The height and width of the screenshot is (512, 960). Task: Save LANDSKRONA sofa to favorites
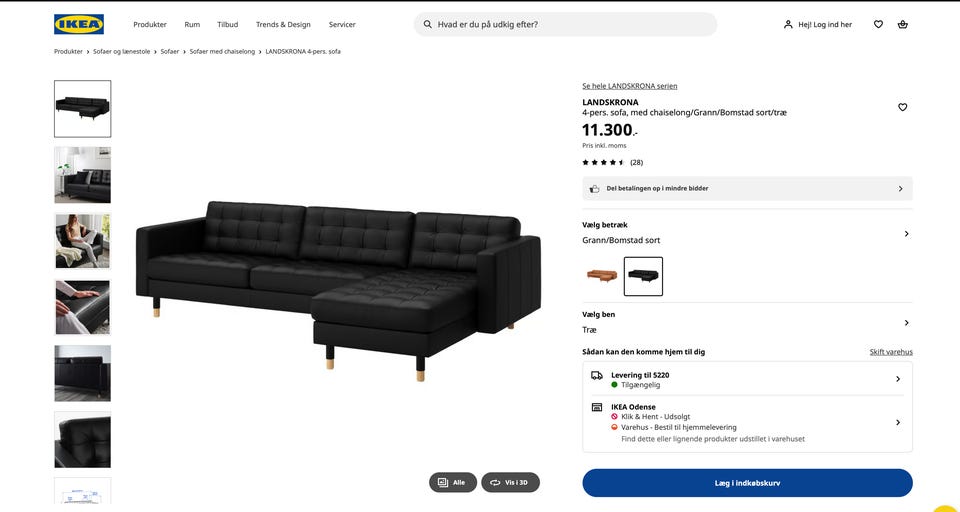(902, 107)
